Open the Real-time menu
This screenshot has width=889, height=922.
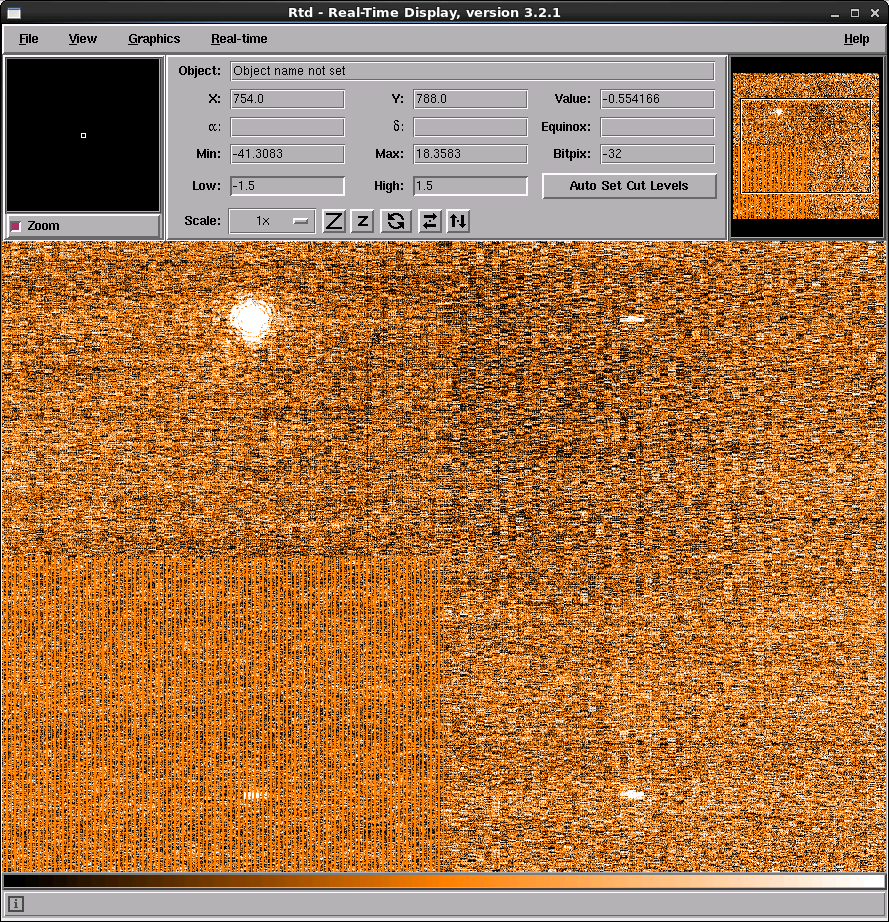coord(239,39)
